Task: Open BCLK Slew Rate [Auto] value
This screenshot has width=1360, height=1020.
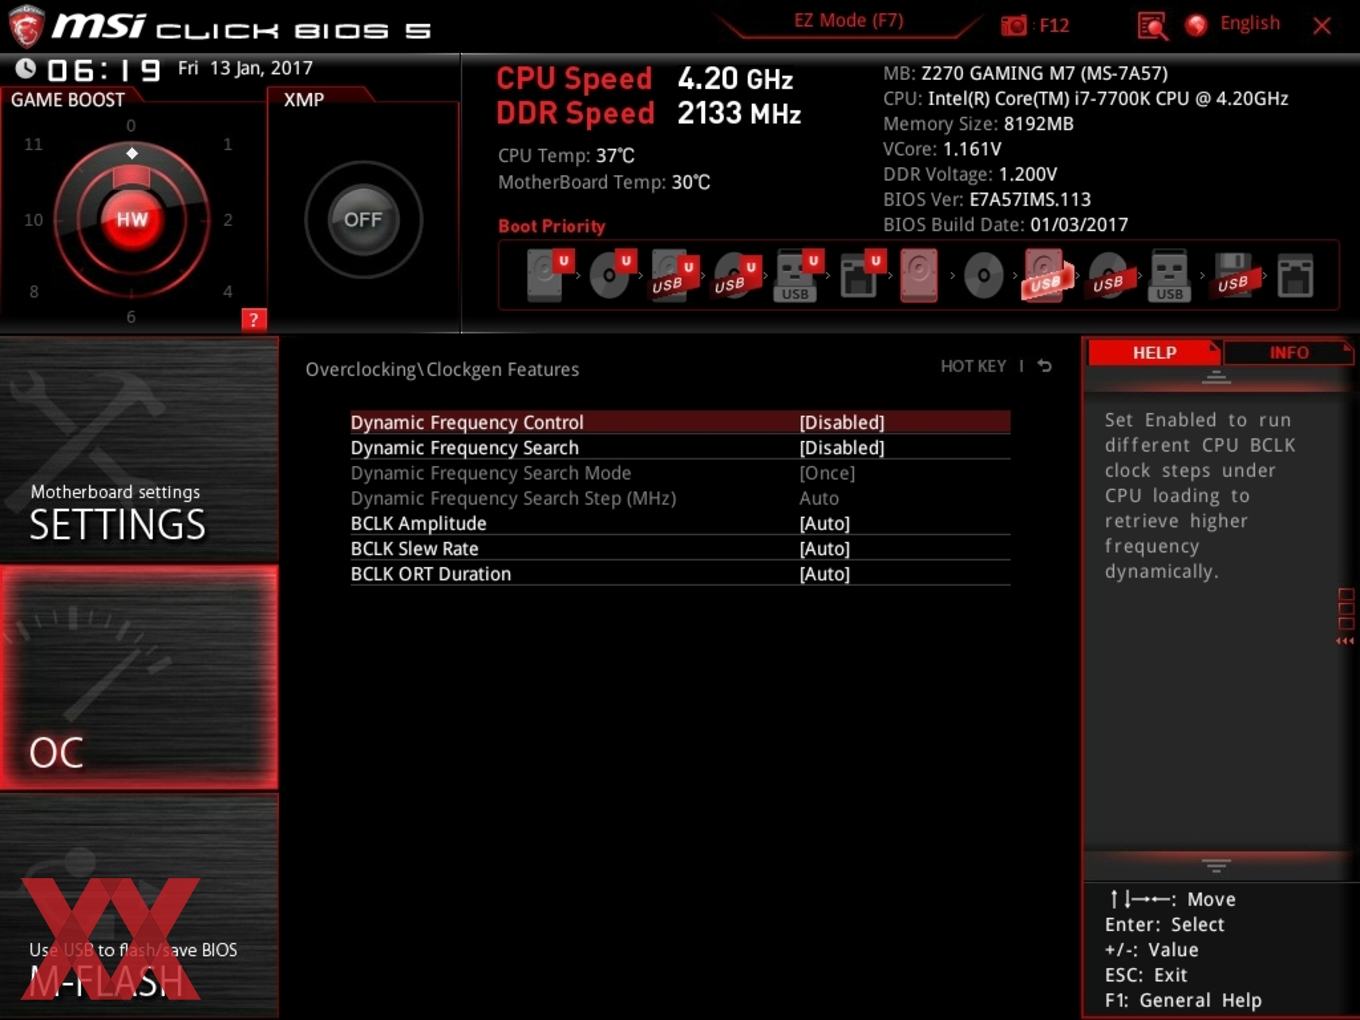Action: coord(825,548)
